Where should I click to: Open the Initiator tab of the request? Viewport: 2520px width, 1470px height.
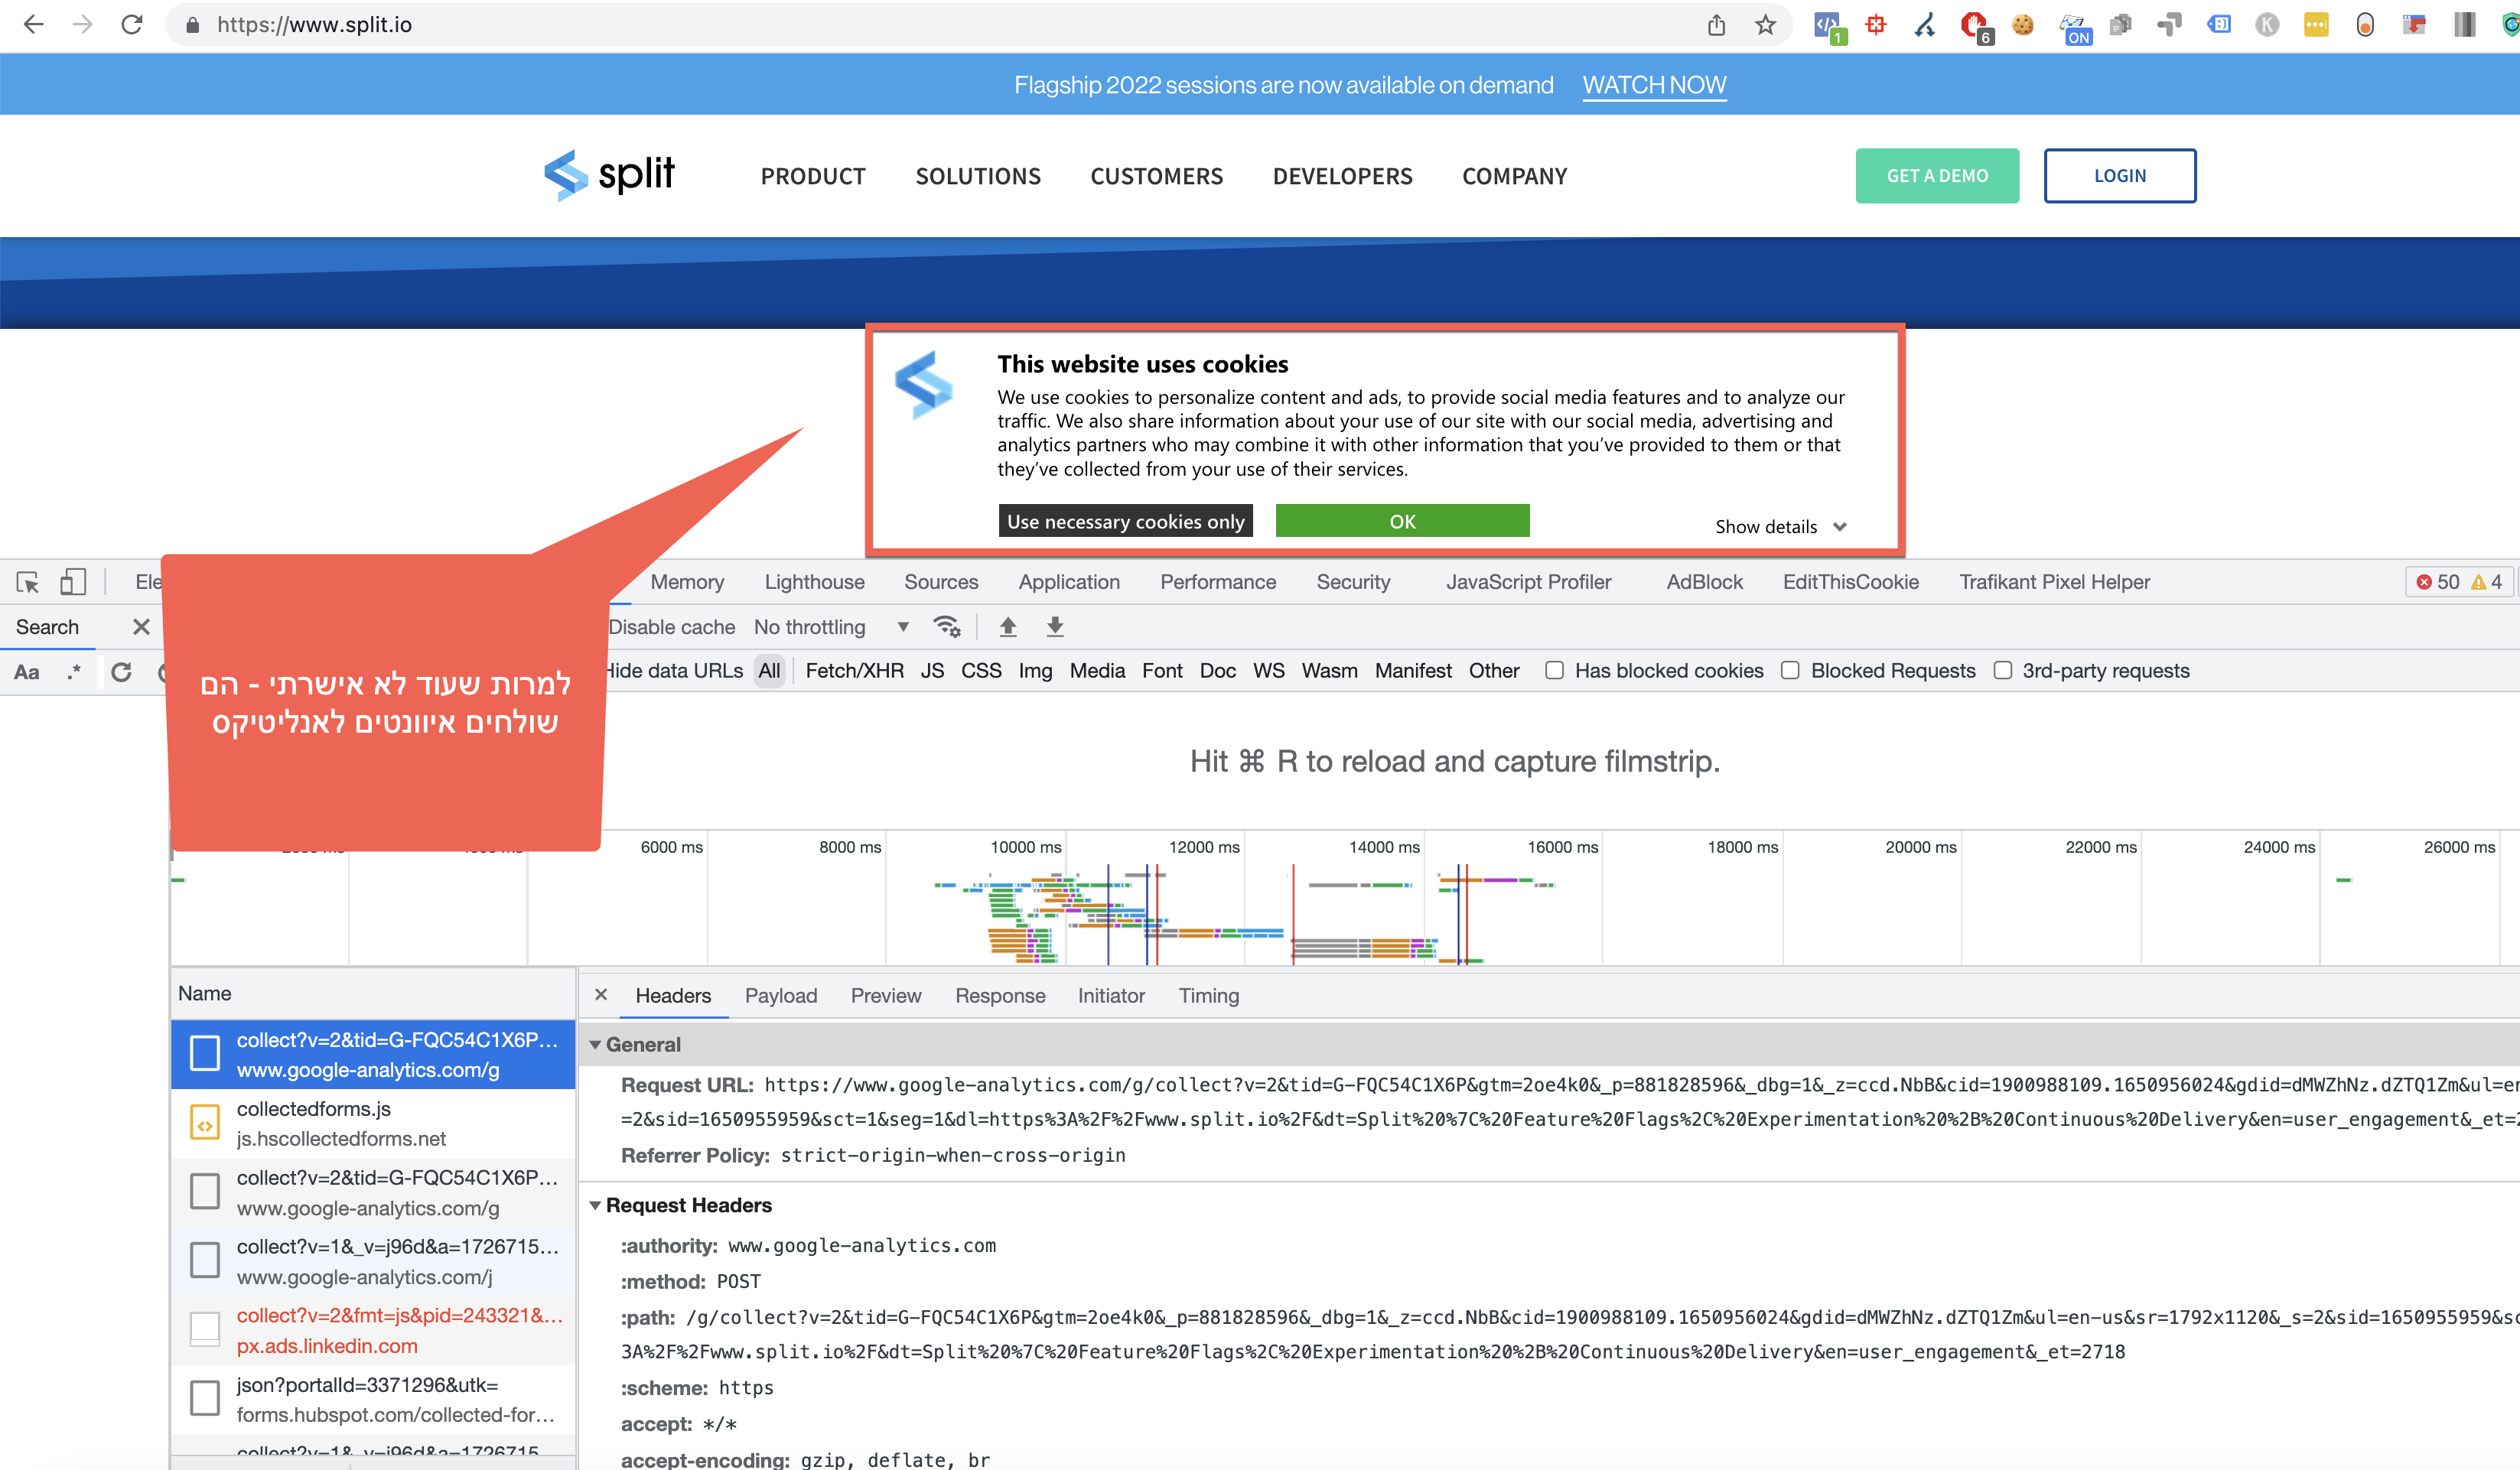(x=1111, y=996)
